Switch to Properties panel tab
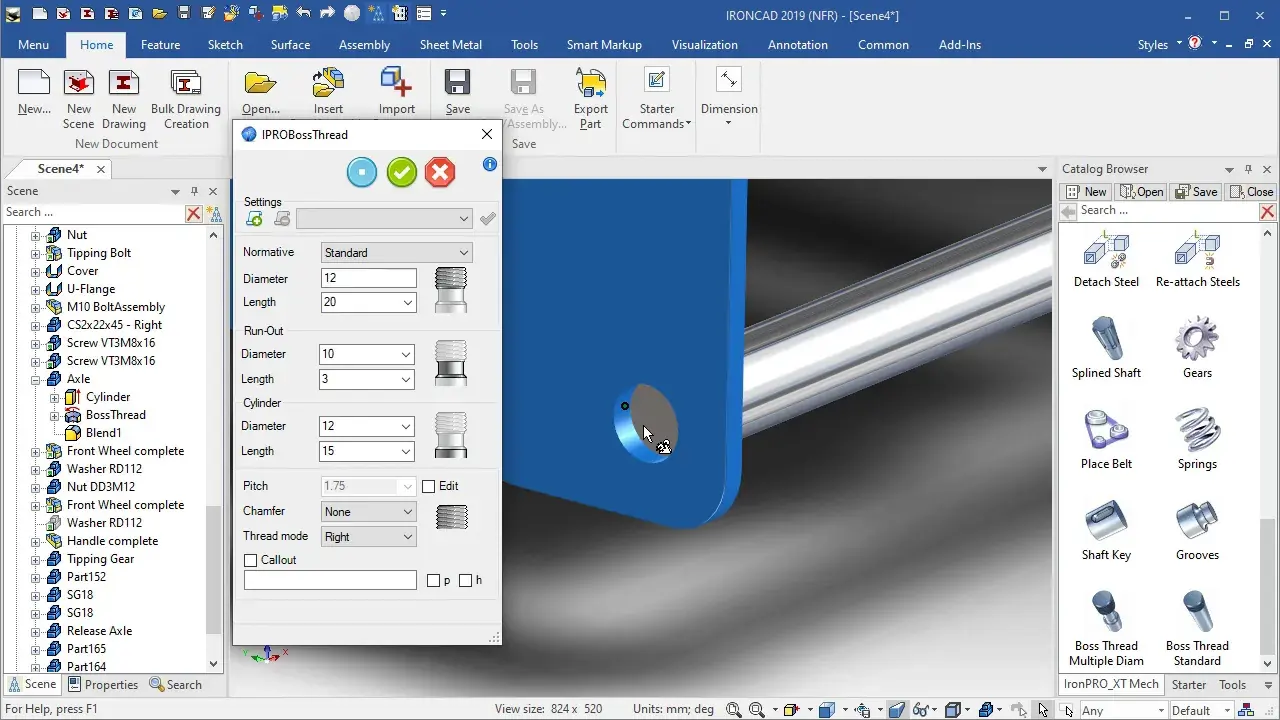This screenshot has height=720, width=1280. (103, 685)
